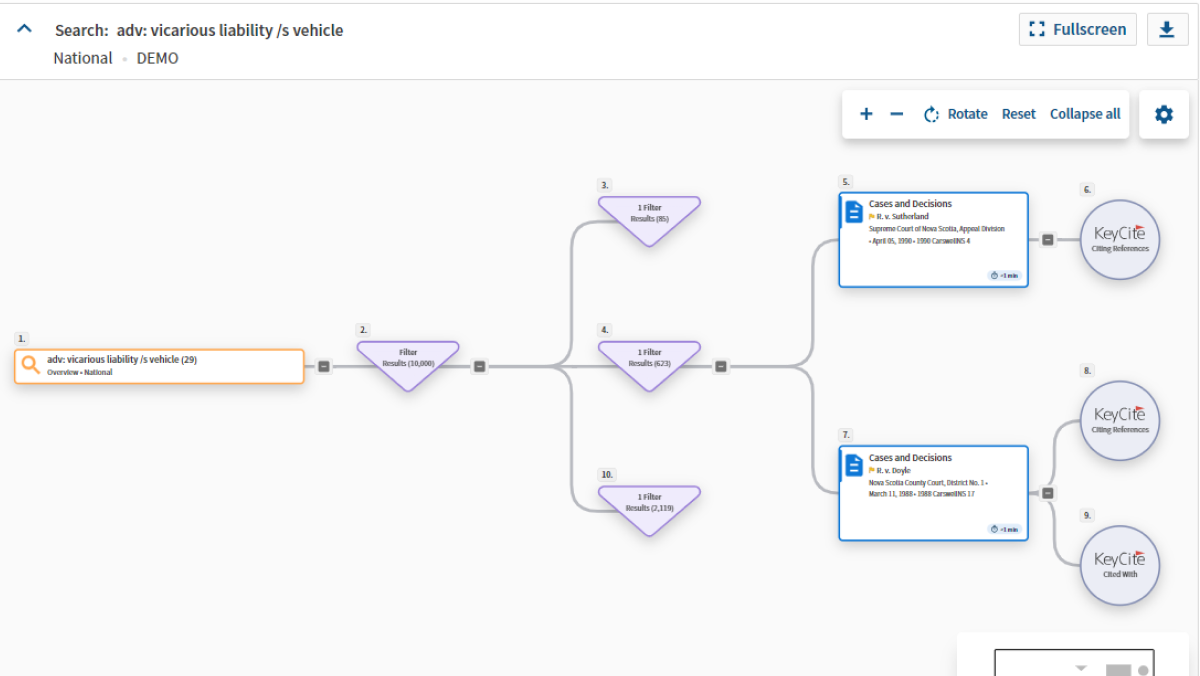Collapse branch after the search node
The height and width of the screenshot is (676, 1200).
tap(324, 367)
